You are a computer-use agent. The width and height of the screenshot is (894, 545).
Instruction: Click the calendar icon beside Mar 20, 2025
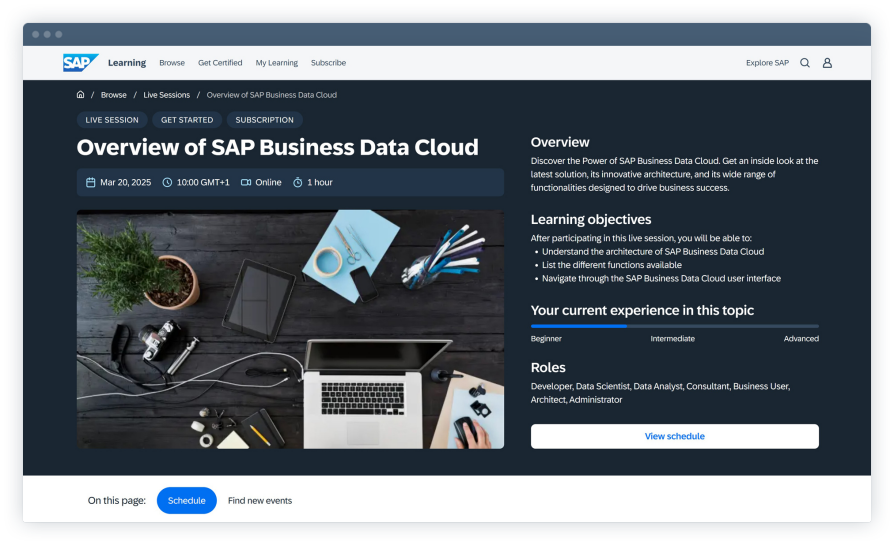click(91, 183)
